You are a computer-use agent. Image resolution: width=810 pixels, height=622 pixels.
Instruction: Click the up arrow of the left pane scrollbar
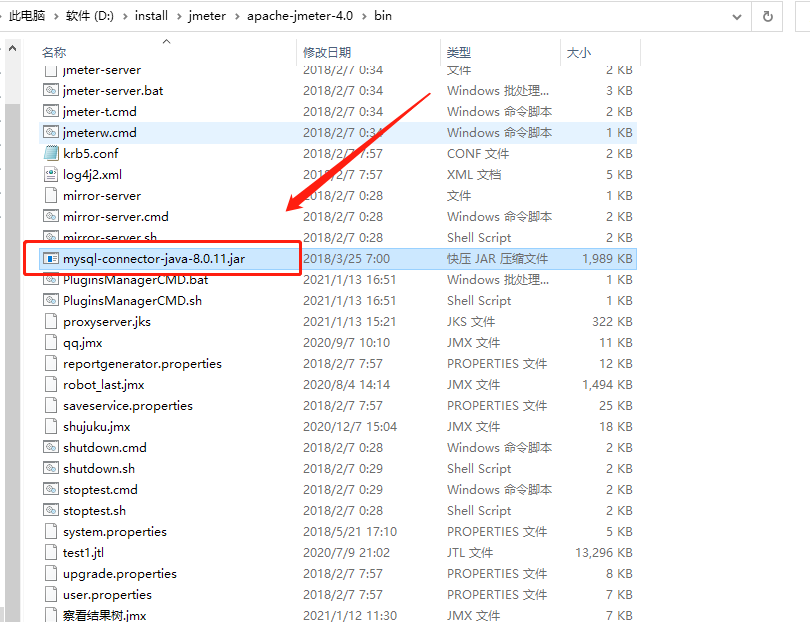pyautogui.click(x=13, y=49)
